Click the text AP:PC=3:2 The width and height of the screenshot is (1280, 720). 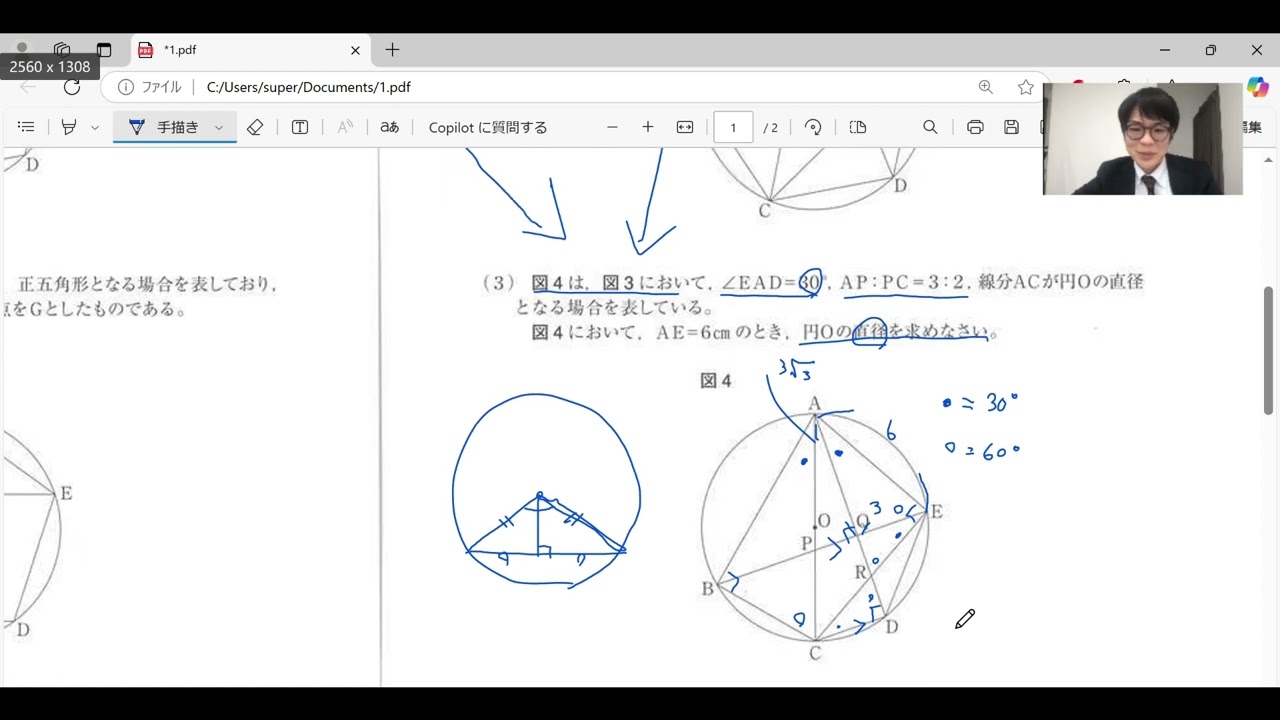click(x=904, y=283)
